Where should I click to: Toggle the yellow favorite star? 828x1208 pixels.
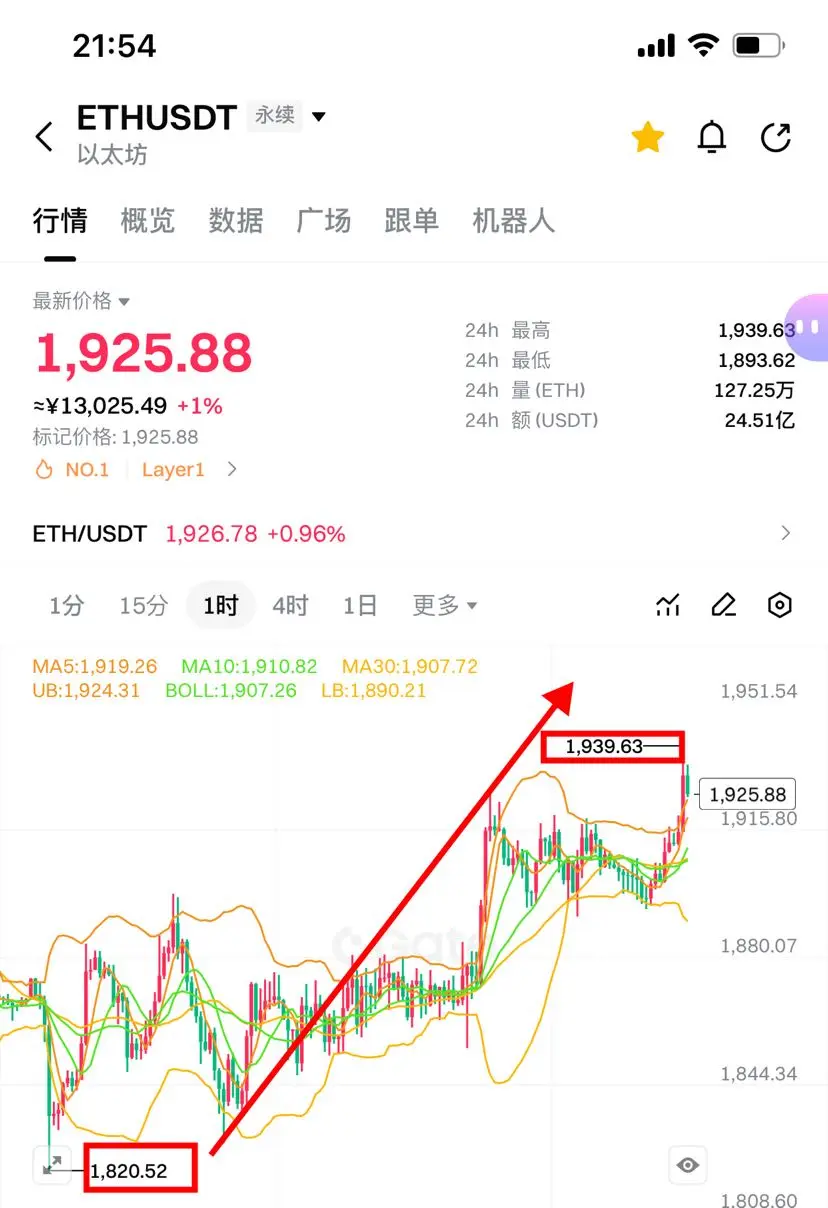pyautogui.click(x=648, y=137)
